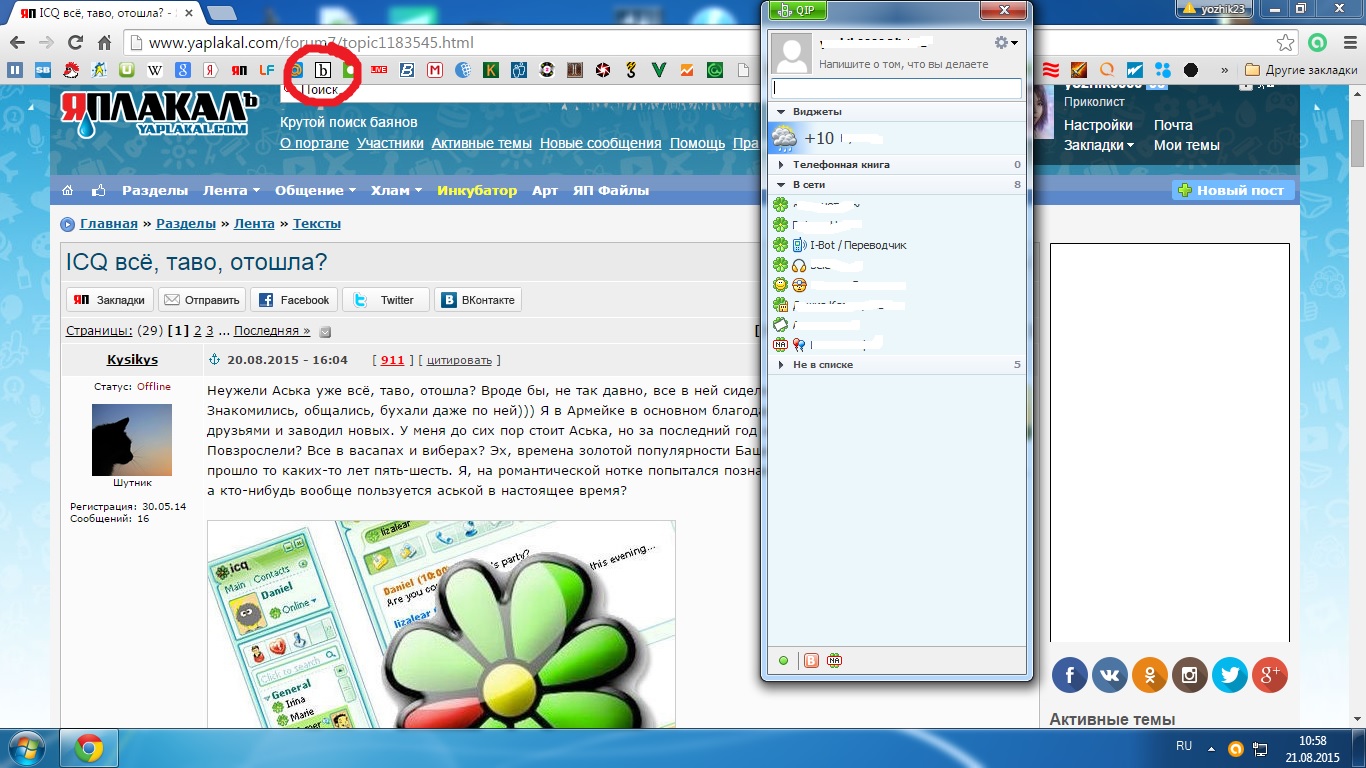
Task: Click the orange blog icon in QIP footer
Action: 812,660
